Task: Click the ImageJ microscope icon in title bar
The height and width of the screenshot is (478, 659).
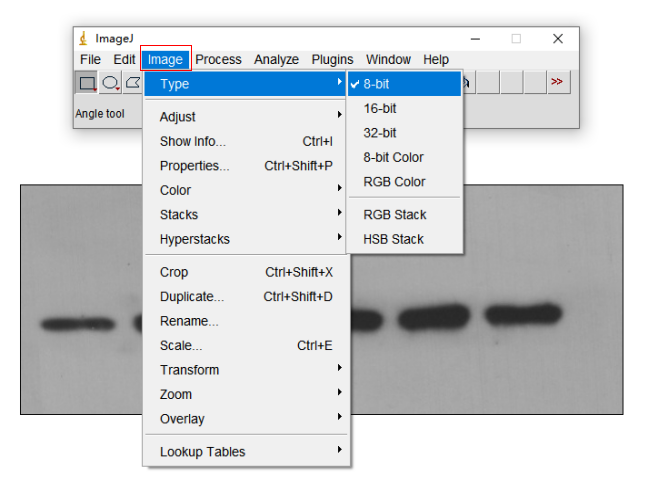Action: pos(84,39)
